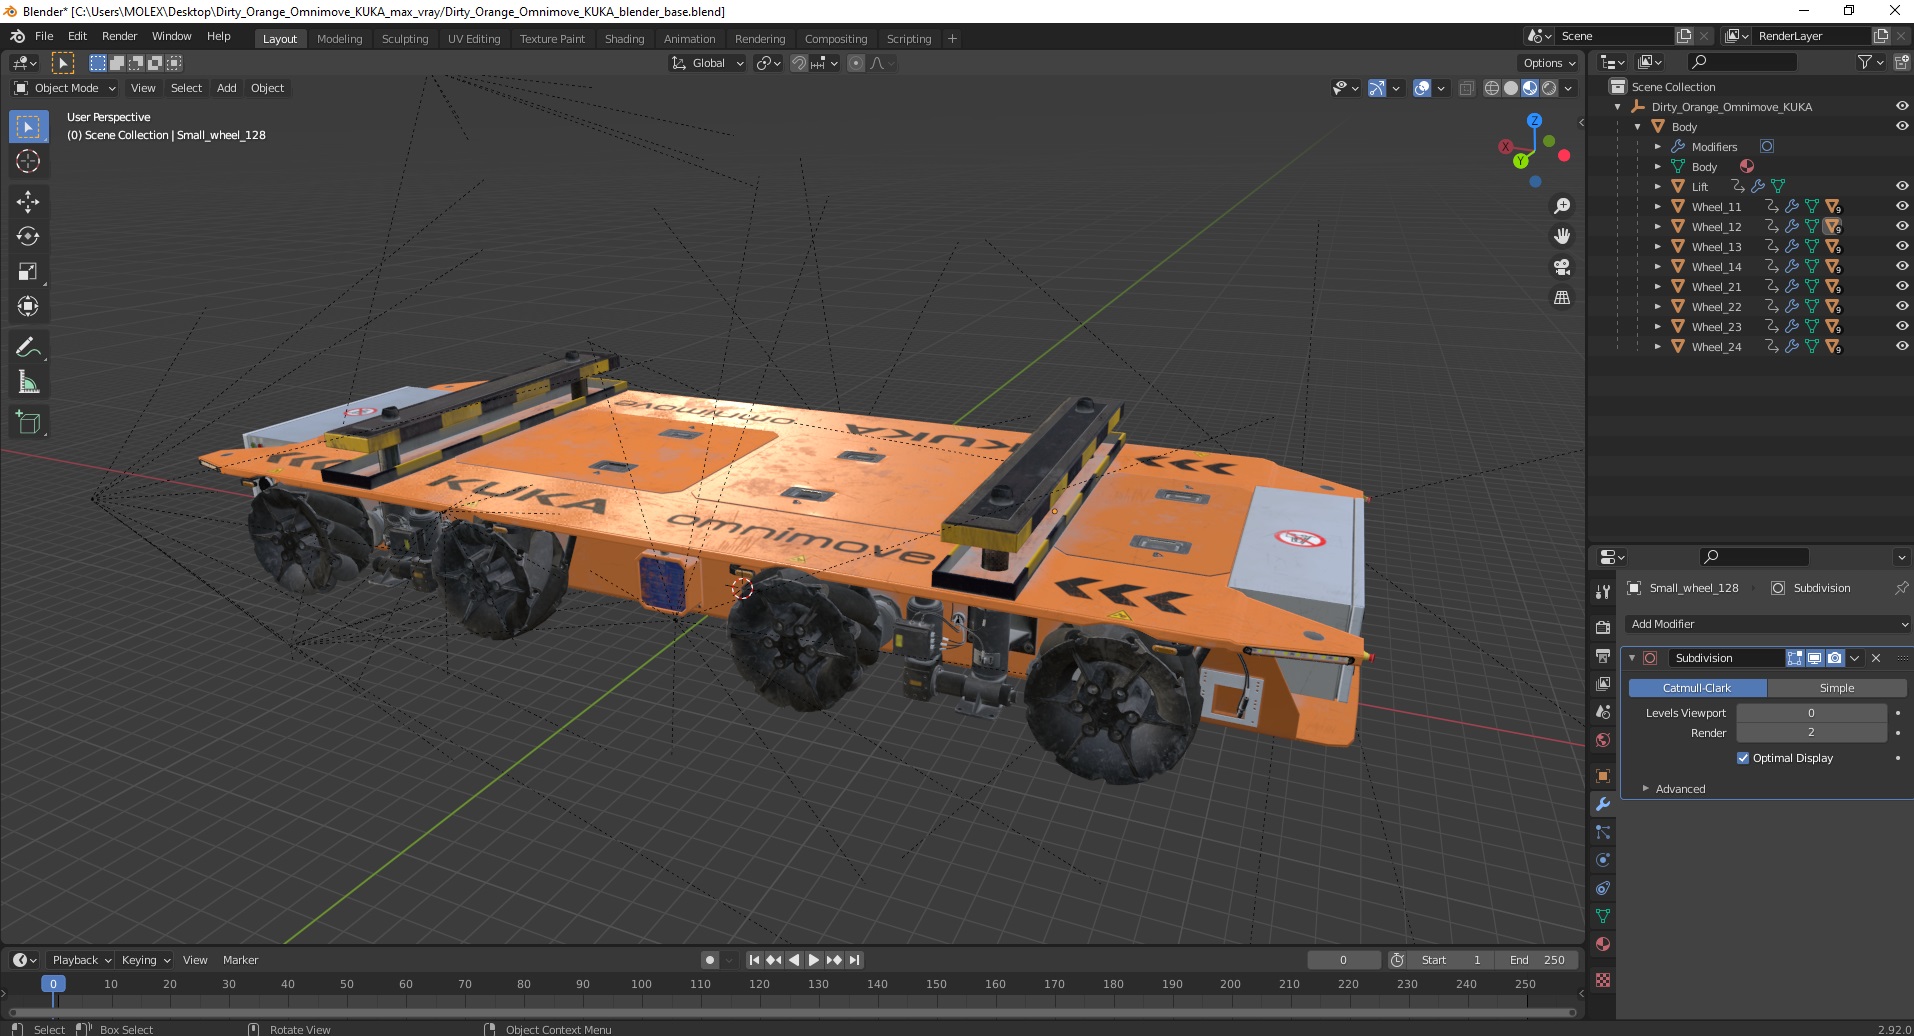The image size is (1914, 1036).
Task: Remove the Subdivision modifier with X
Action: click(x=1876, y=658)
